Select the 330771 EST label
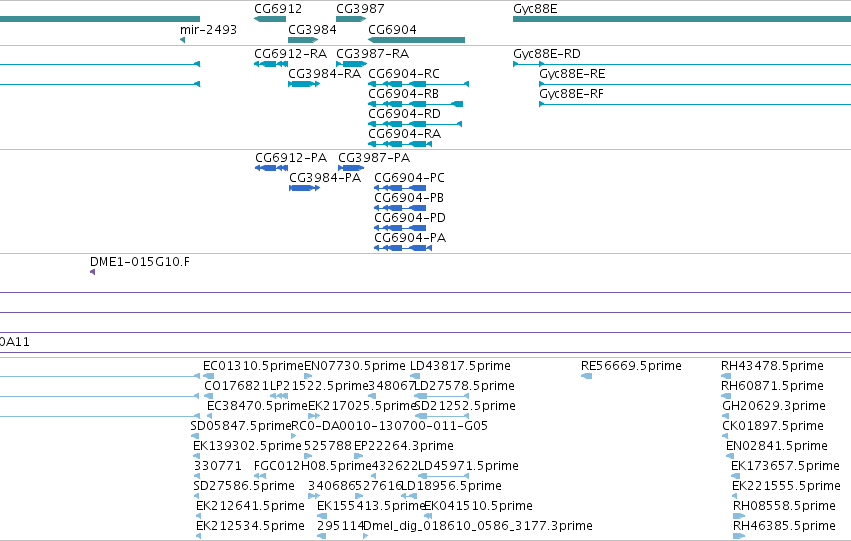 [218, 467]
